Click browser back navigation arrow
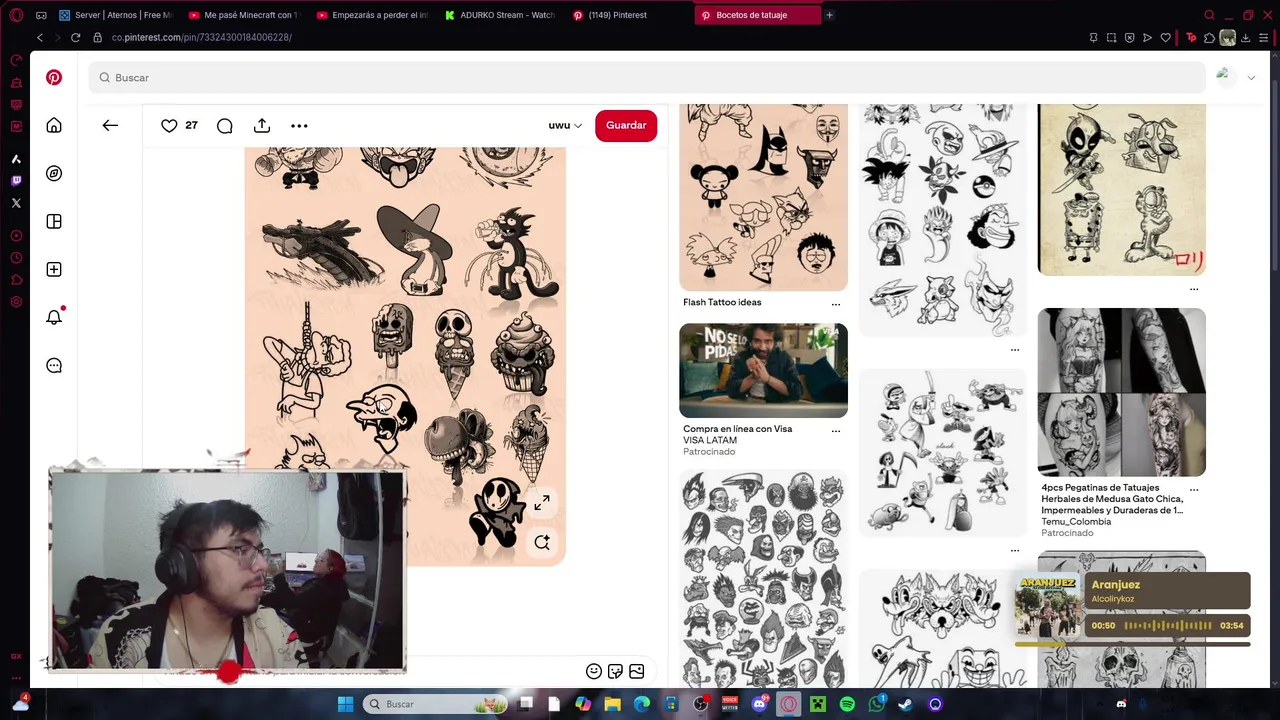The height and width of the screenshot is (720, 1280). click(40, 37)
